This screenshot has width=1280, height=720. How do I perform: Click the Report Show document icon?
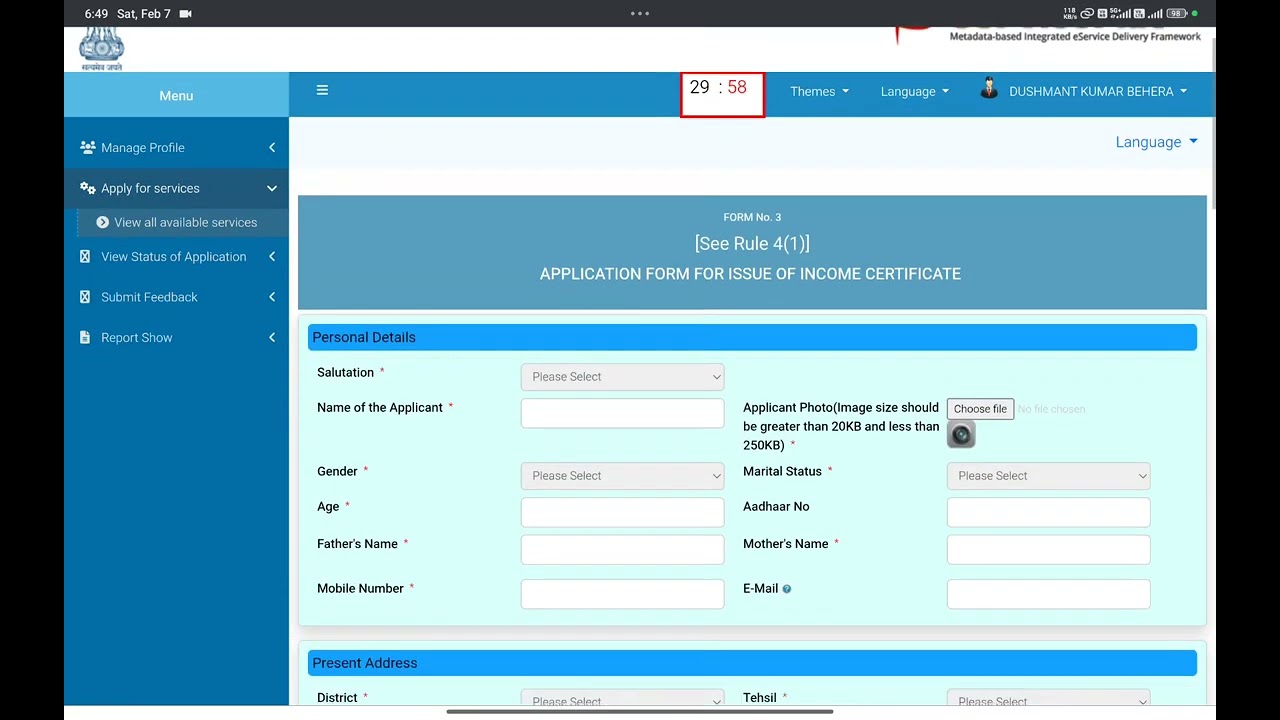[x=85, y=337]
